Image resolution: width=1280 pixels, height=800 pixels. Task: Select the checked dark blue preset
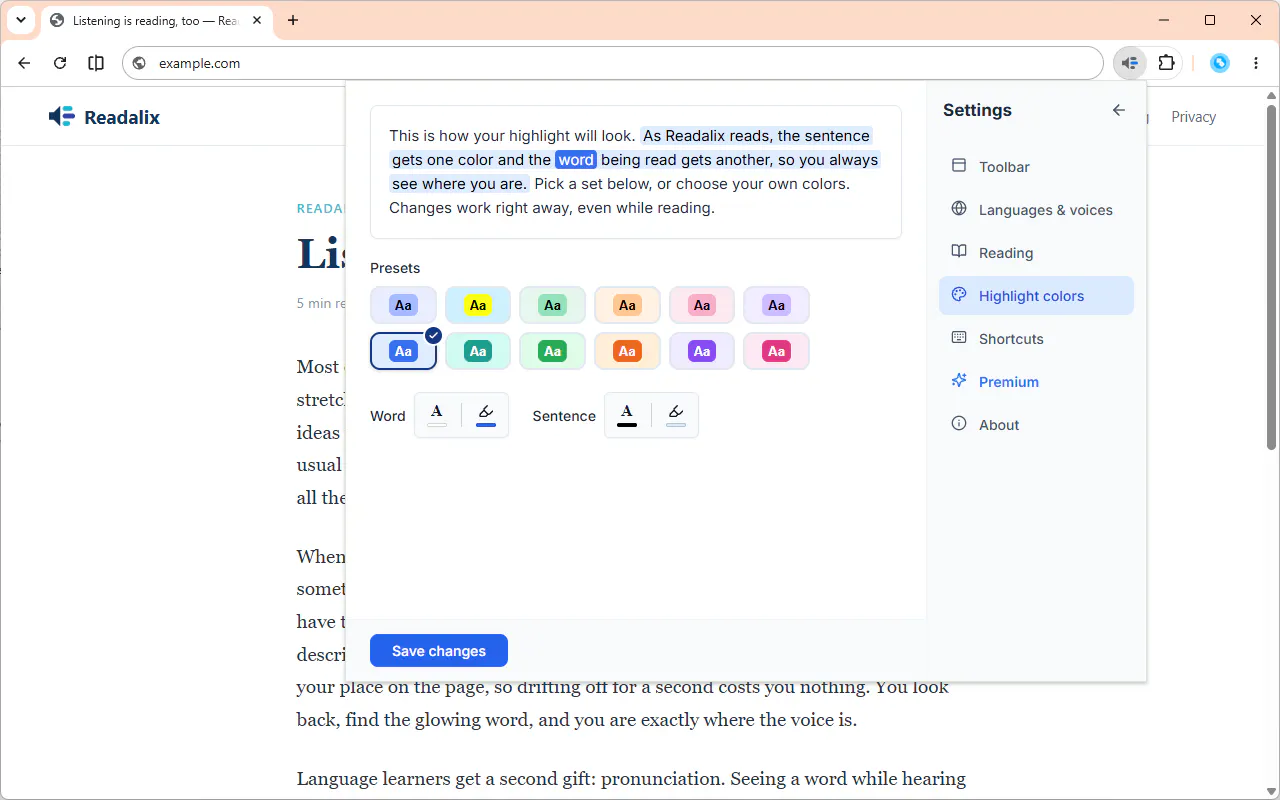coord(403,351)
